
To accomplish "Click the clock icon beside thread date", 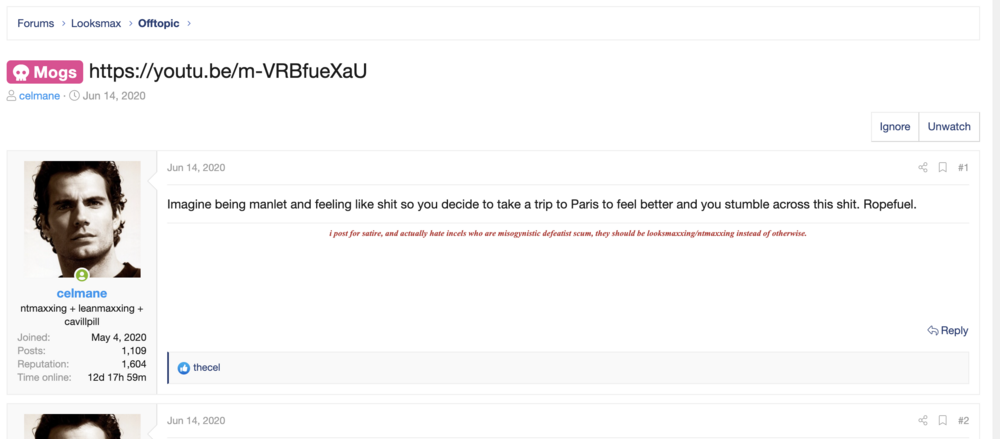I will 74,96.
